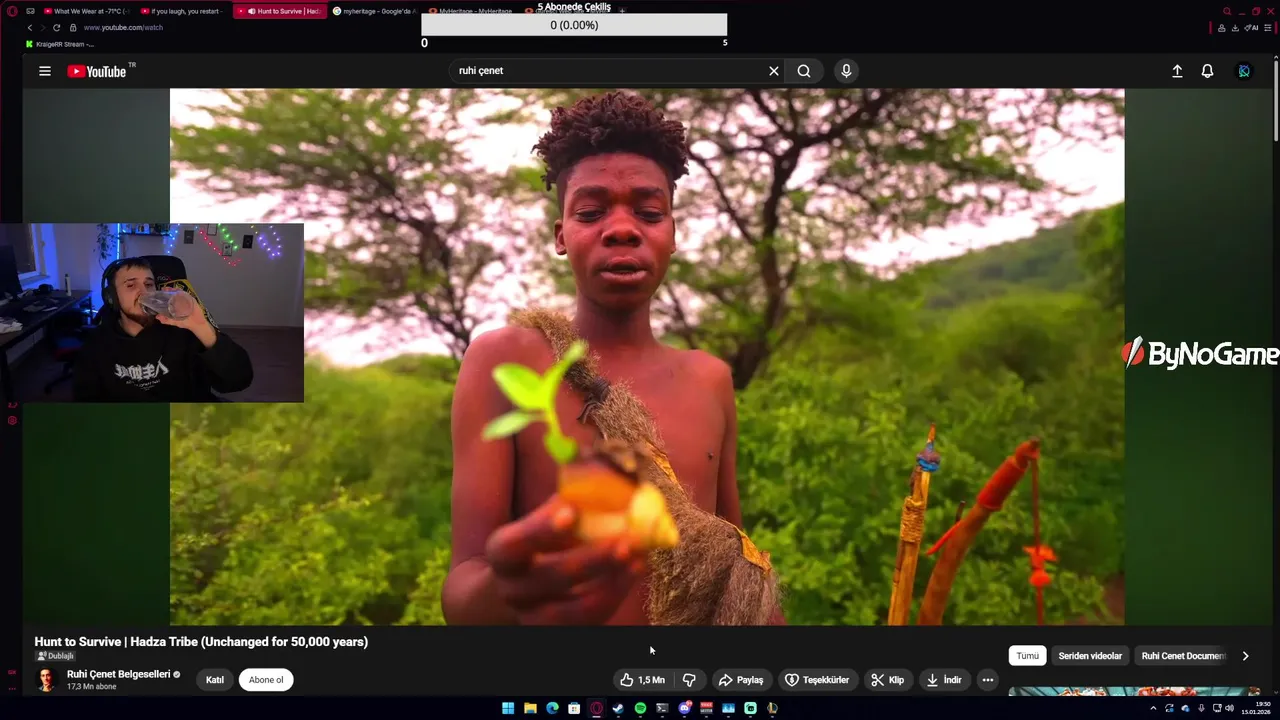
Task: Click the magnifier search button
Action: tap(804, 71)
